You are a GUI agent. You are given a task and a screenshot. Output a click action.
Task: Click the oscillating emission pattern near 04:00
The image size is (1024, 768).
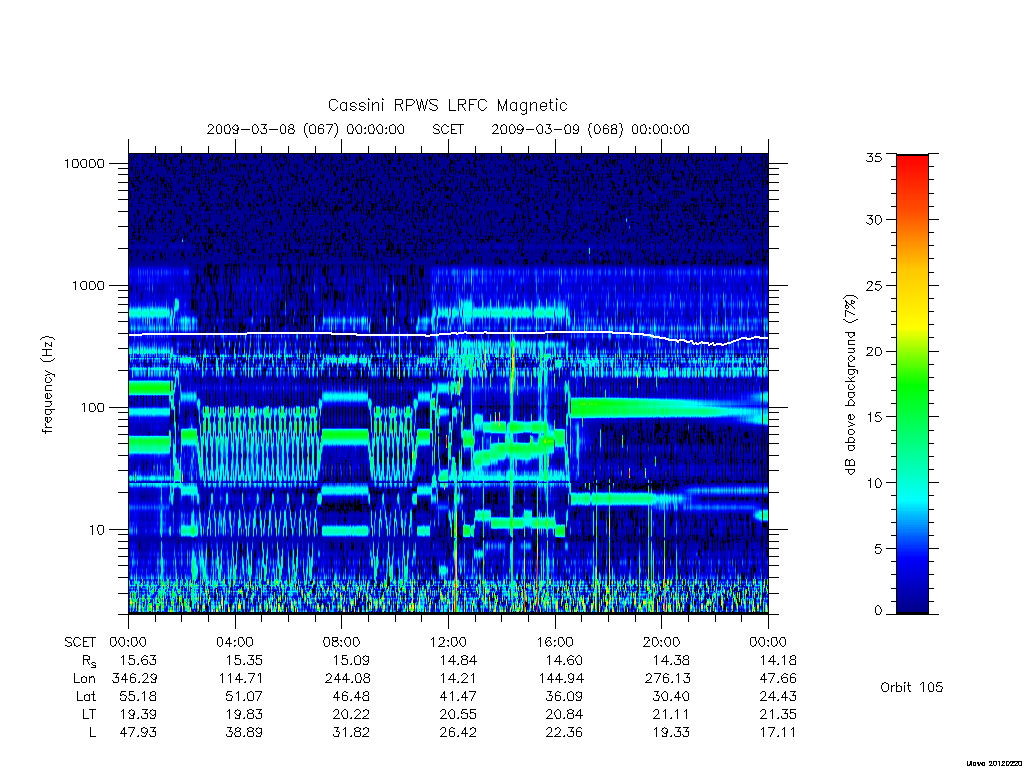point(258,444)
